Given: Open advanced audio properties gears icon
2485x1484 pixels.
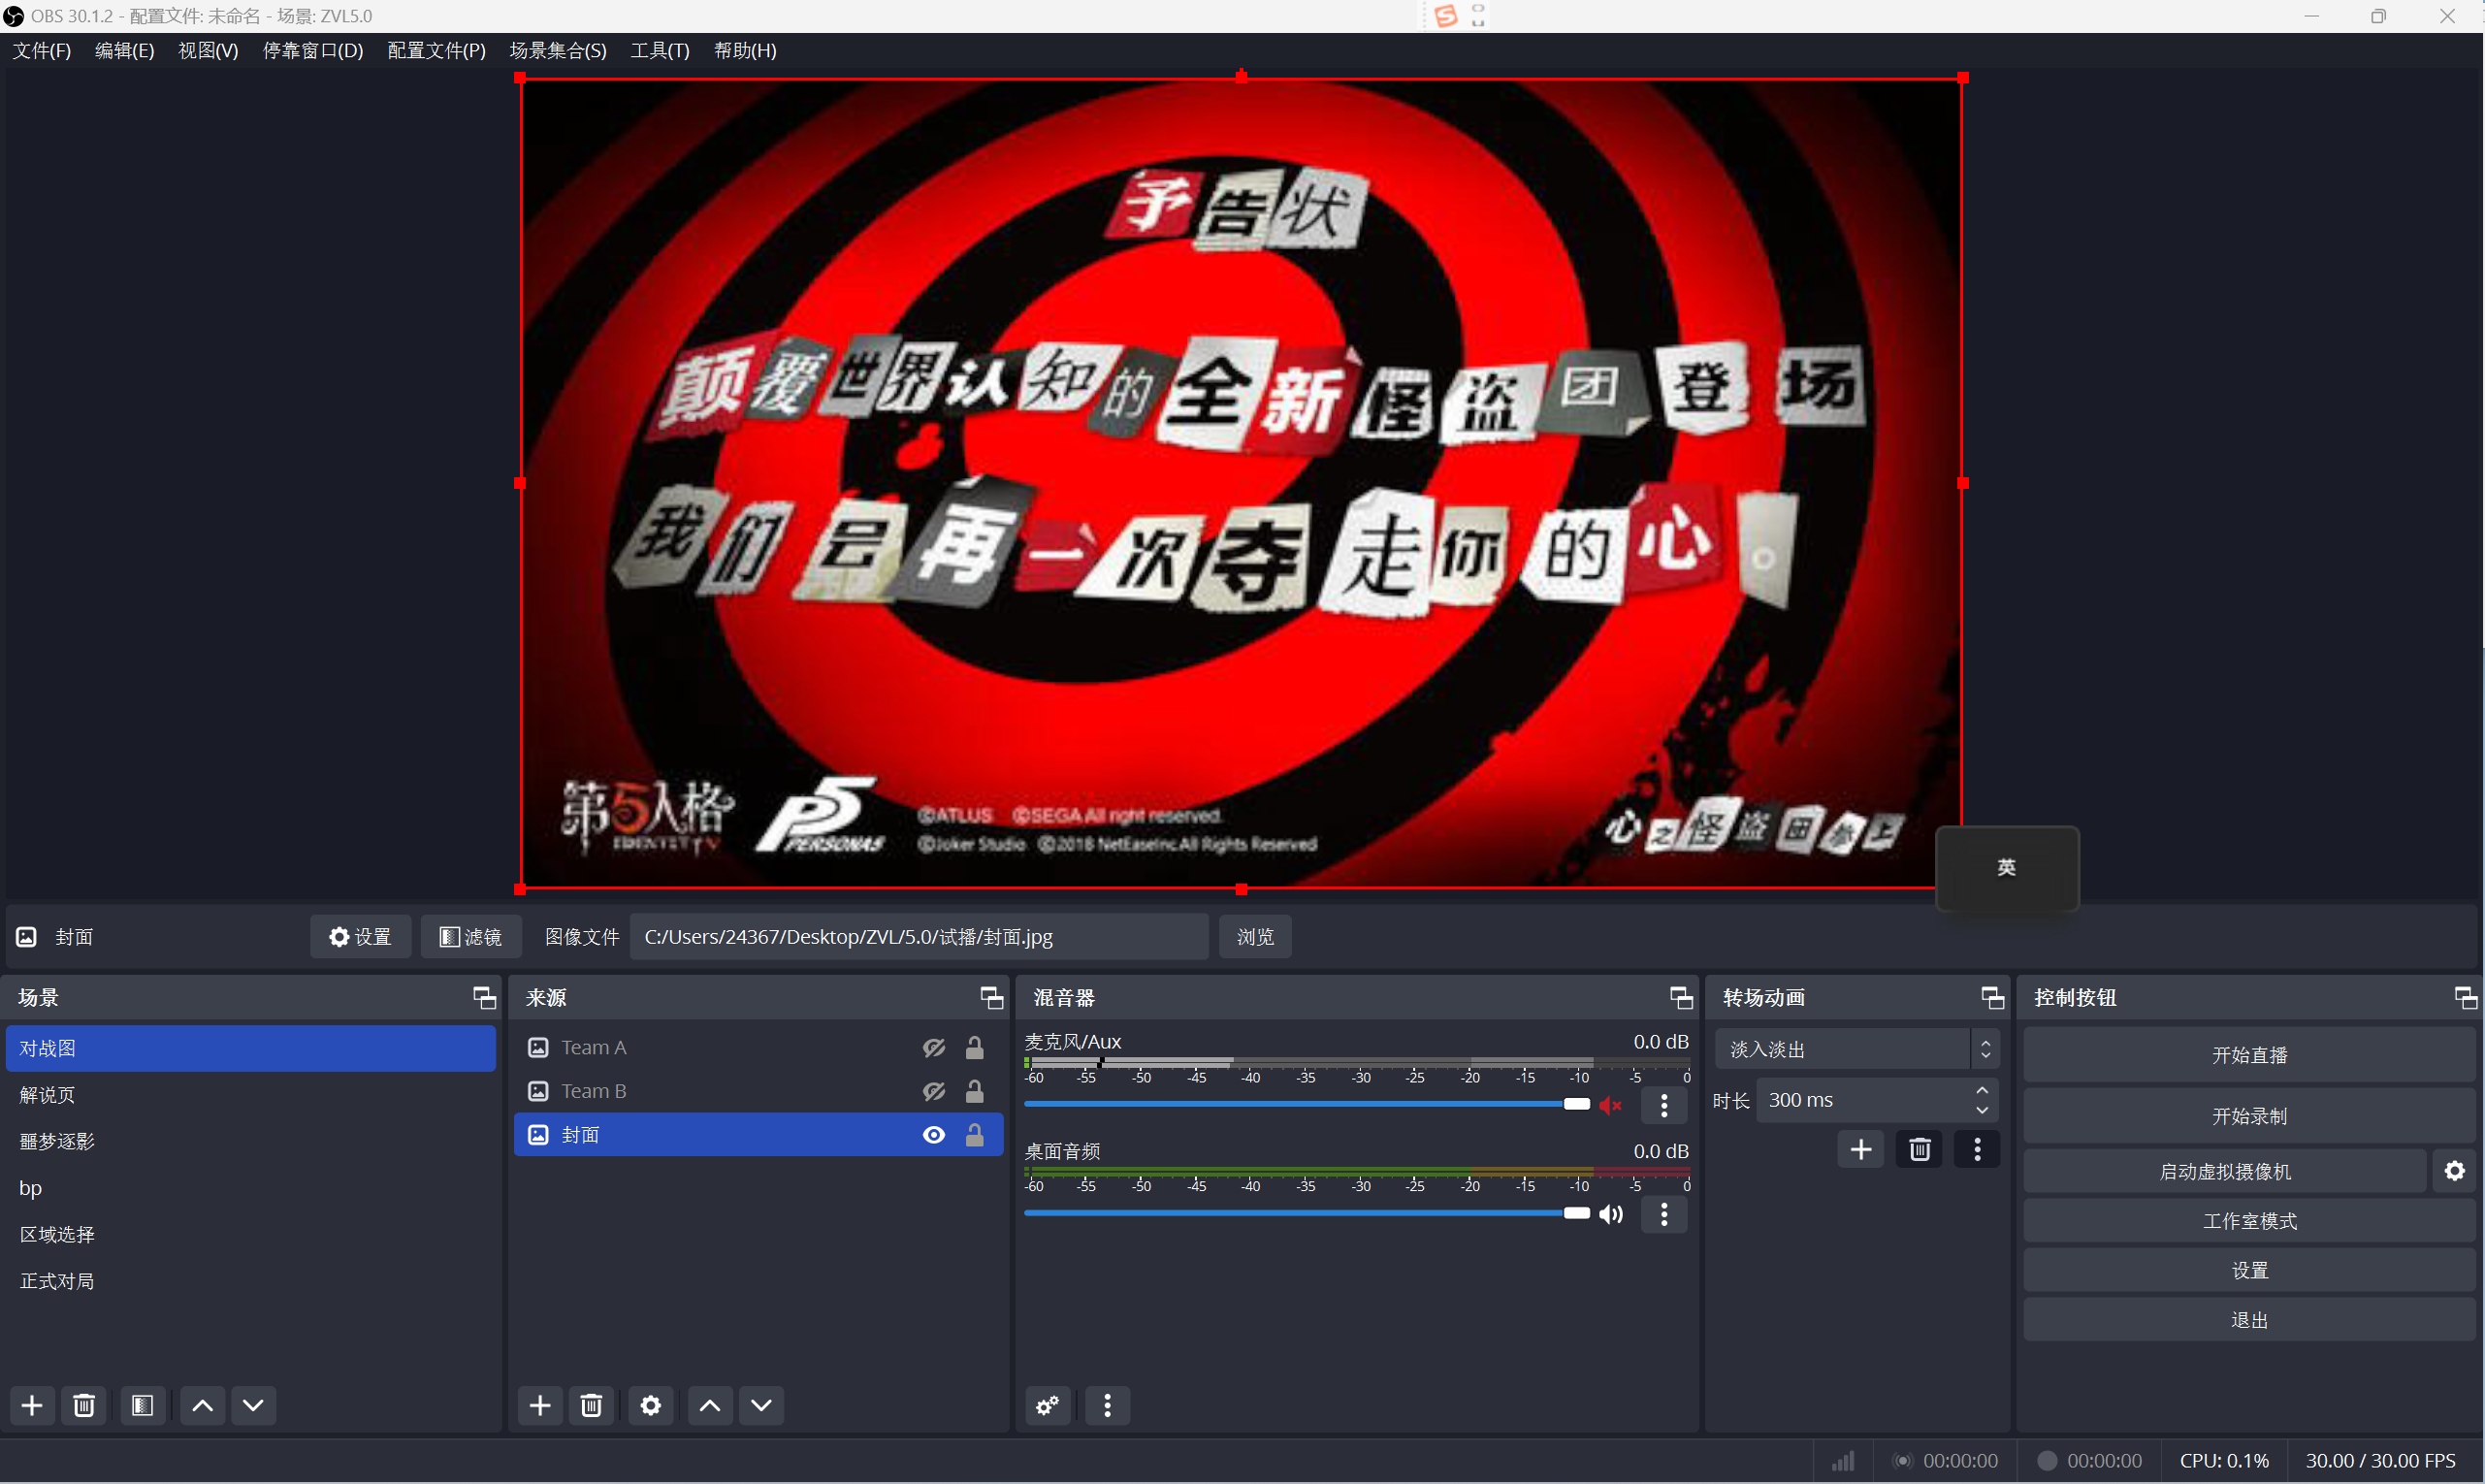Looking at the screenshot, I should [x=1048, y=1405].
